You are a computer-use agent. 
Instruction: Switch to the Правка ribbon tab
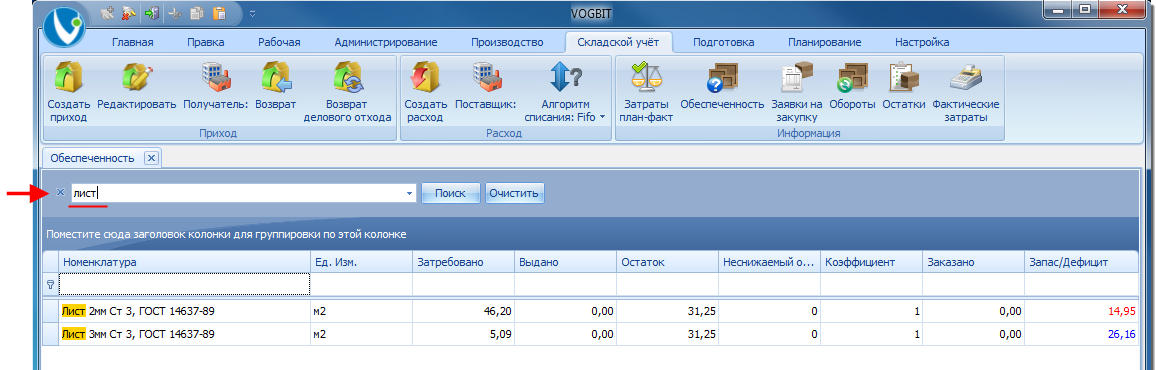coord(206,42)
